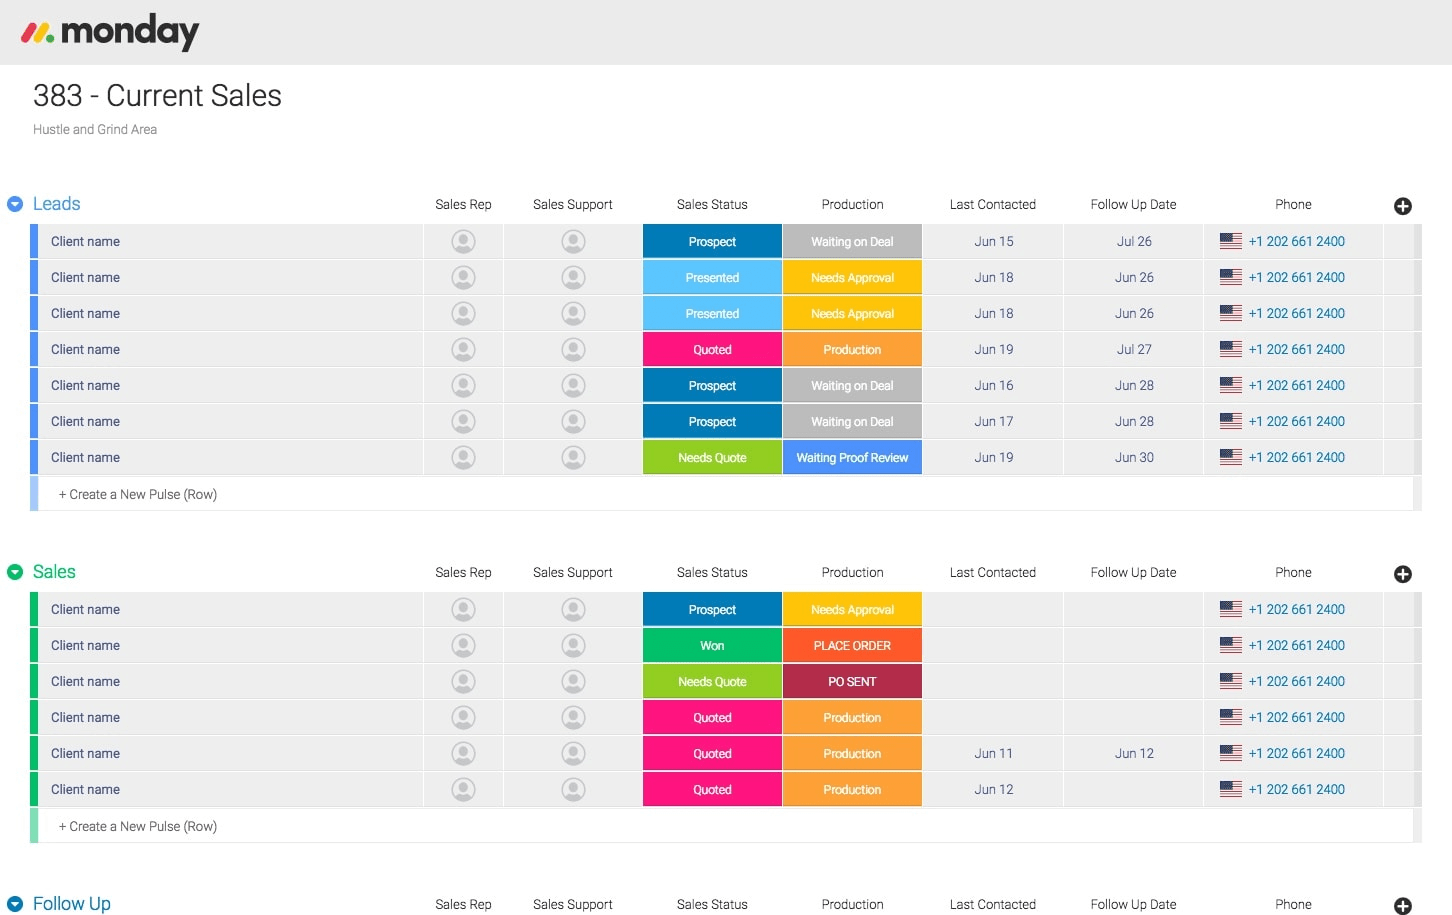Screen dimensions: 1452x915
Task: Open Needs Approval status in the Sales group
Action: click(852, 609)
